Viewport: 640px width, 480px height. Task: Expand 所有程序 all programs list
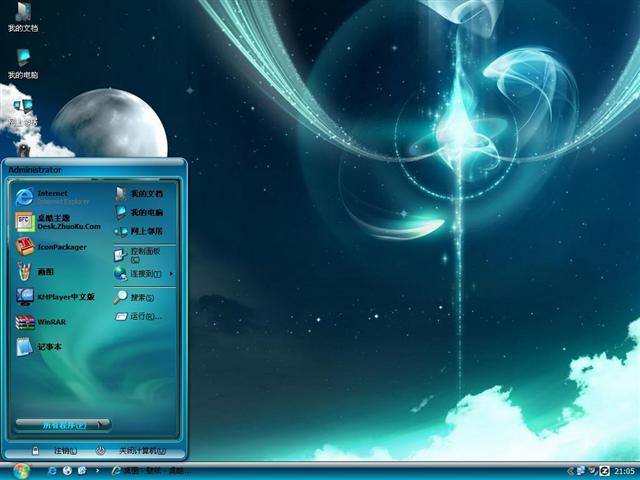(62, 425)
